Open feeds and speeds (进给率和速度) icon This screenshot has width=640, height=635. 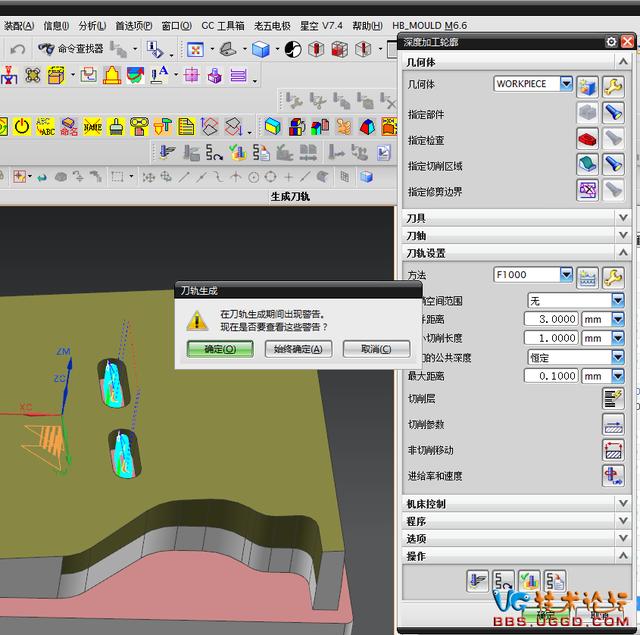coord(613,476)
